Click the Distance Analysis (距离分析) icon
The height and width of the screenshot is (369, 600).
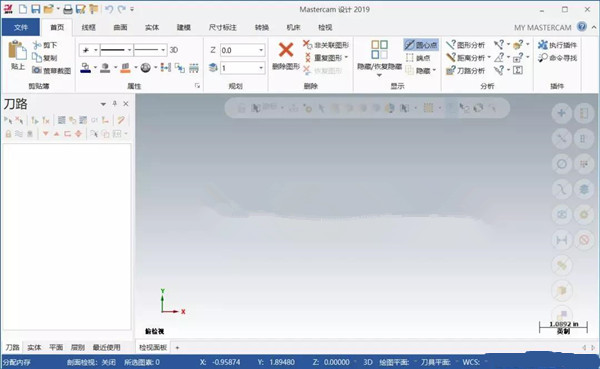tap(451, 57)
